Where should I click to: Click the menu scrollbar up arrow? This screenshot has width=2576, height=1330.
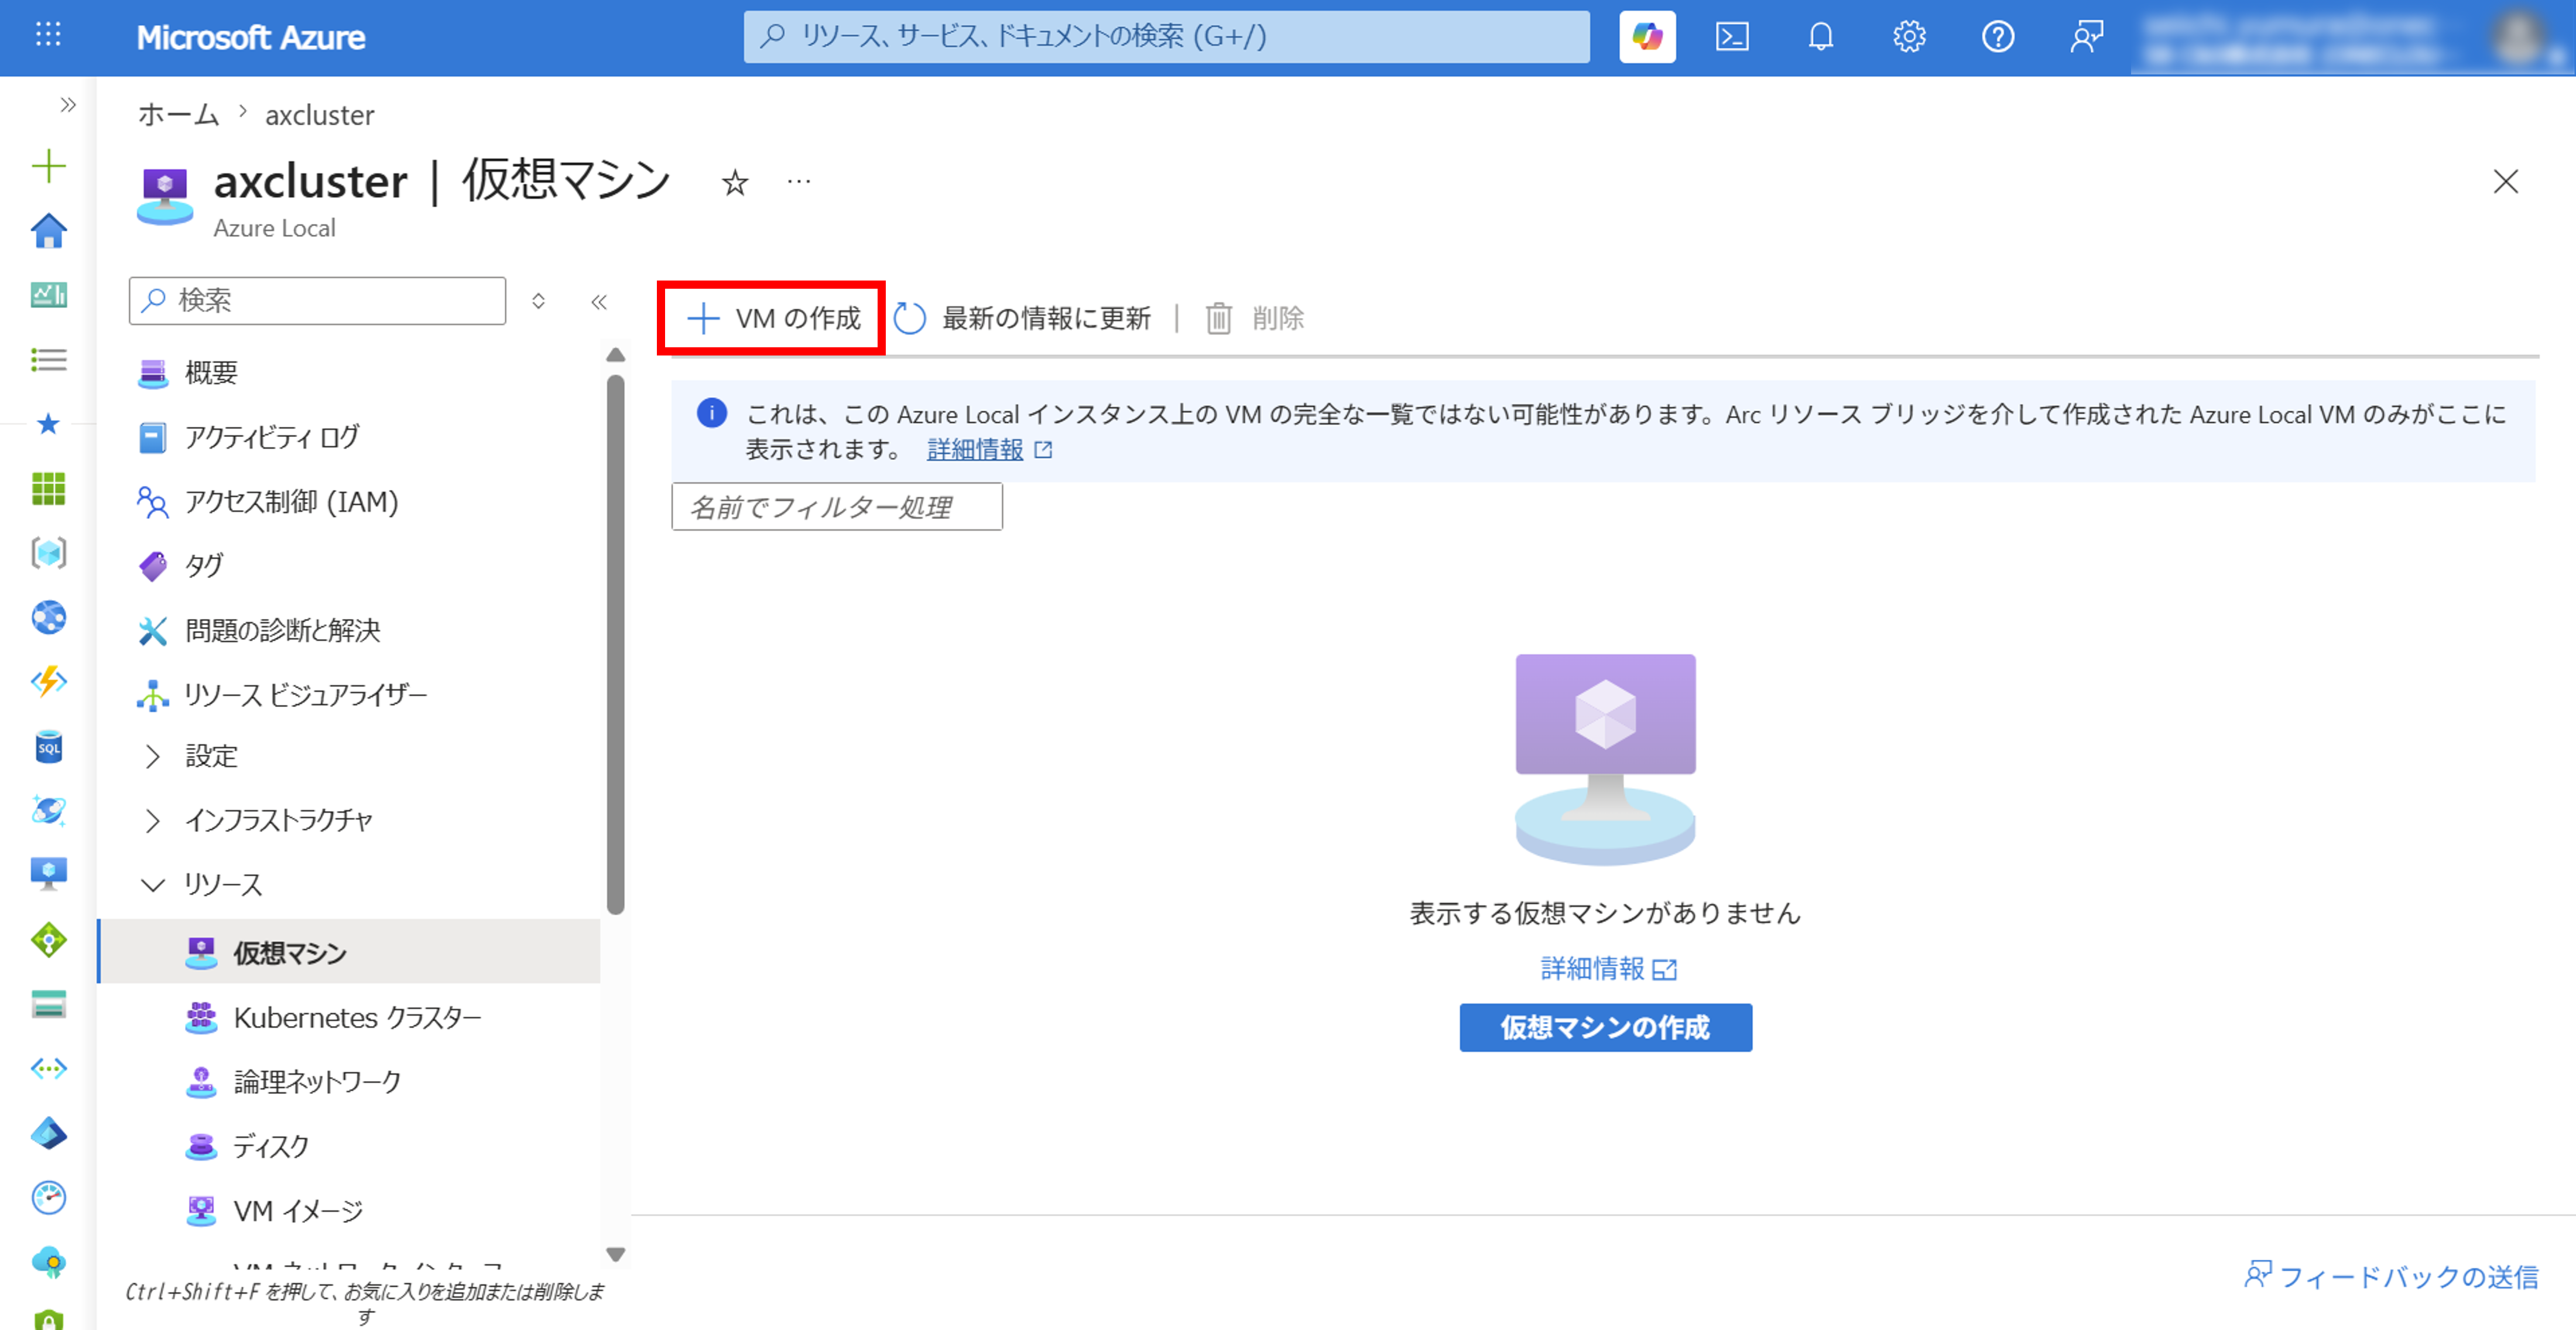[x=616, y=355]
